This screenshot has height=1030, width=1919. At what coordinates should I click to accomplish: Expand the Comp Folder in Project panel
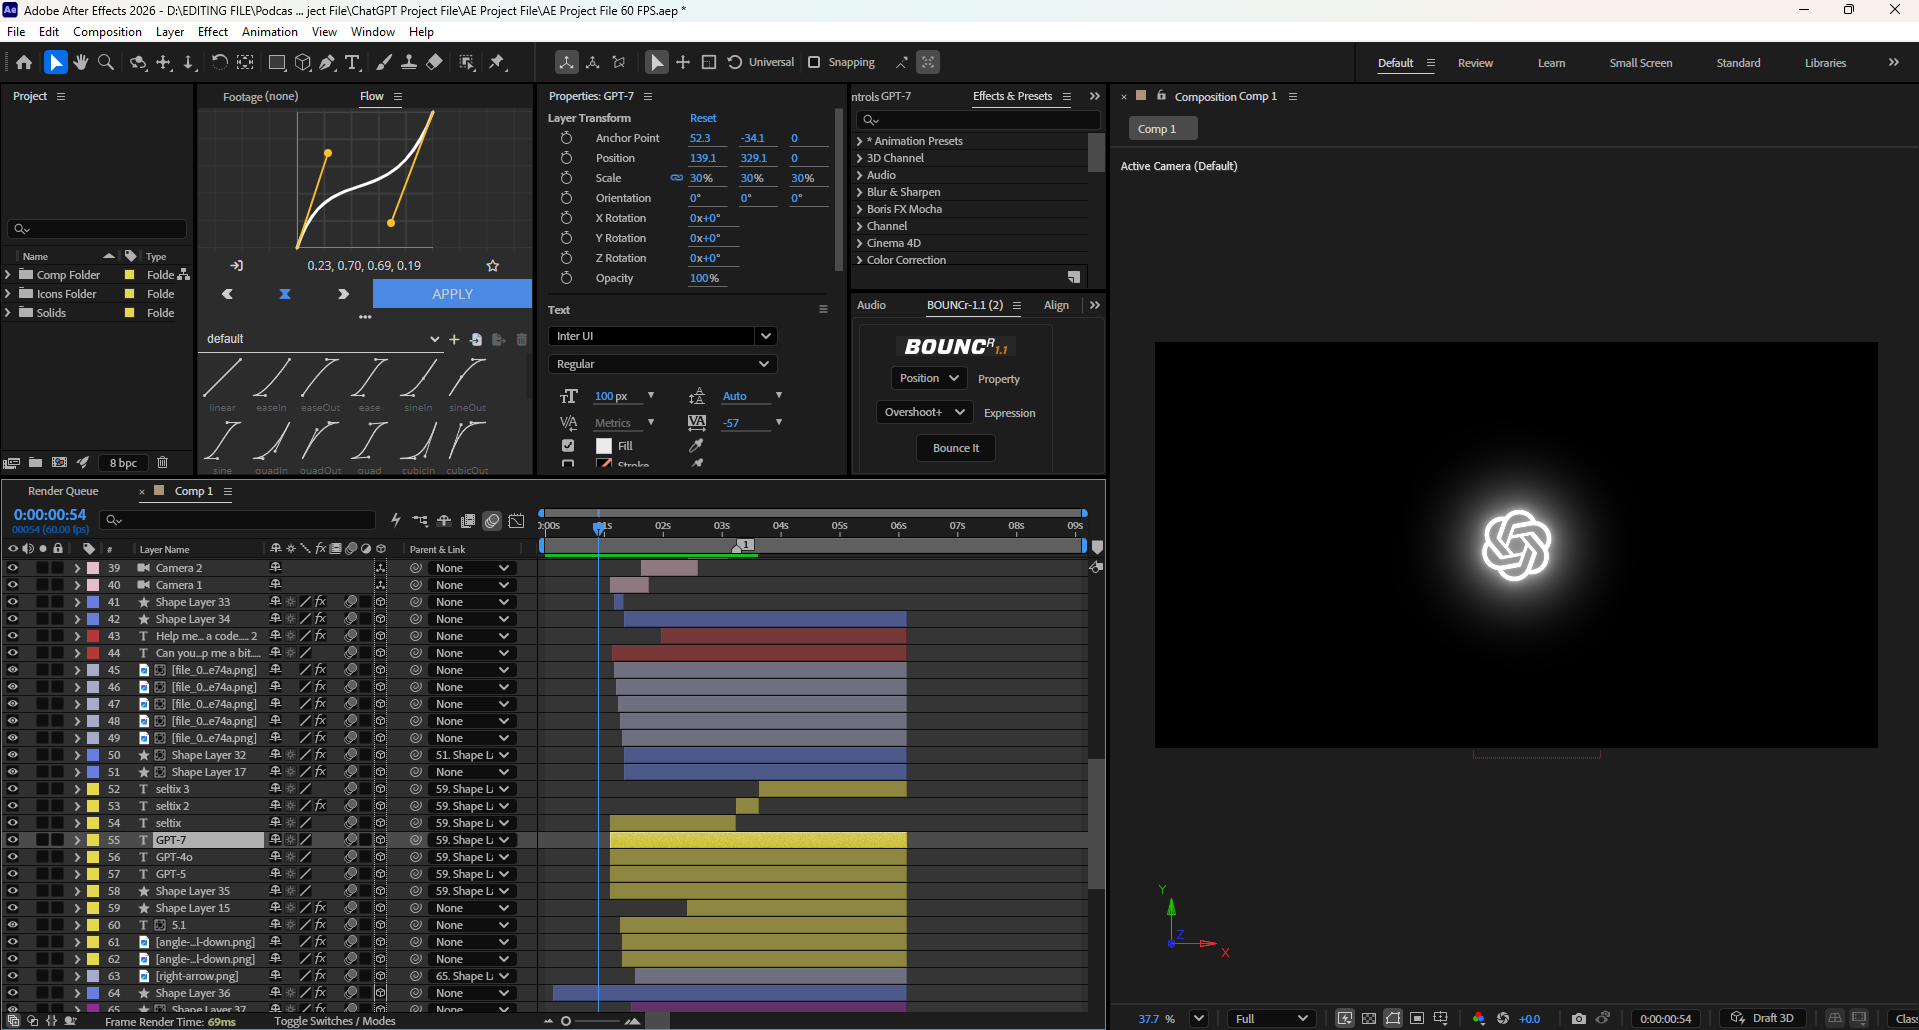(x=8, y=275)
